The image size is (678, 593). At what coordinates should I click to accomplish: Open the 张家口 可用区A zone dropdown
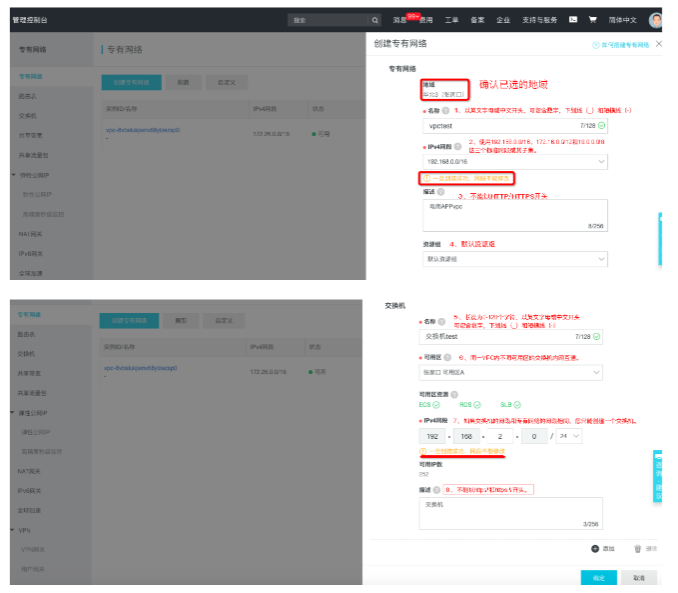(511, 372)
